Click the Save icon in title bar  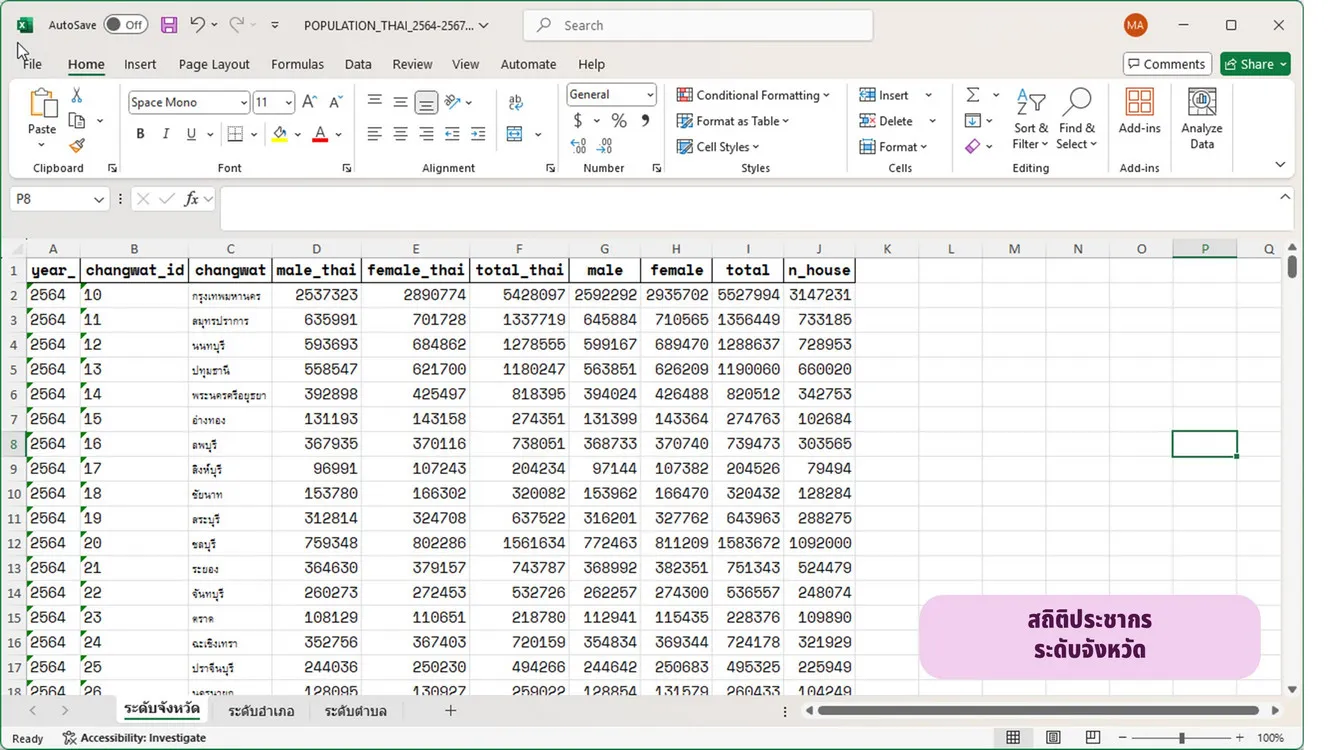click(169, 25)
